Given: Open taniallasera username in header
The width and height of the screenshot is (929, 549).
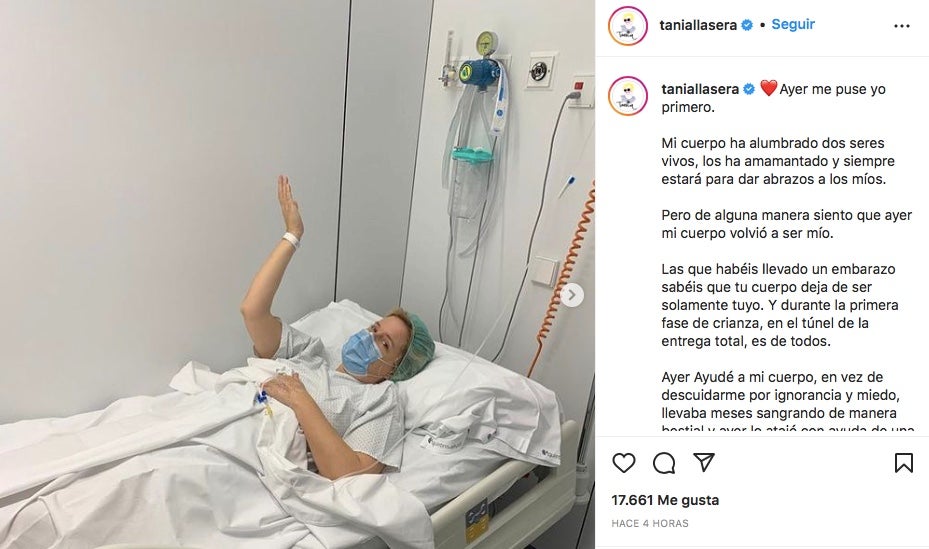Looking at the screenshot, I should (698, 25).
